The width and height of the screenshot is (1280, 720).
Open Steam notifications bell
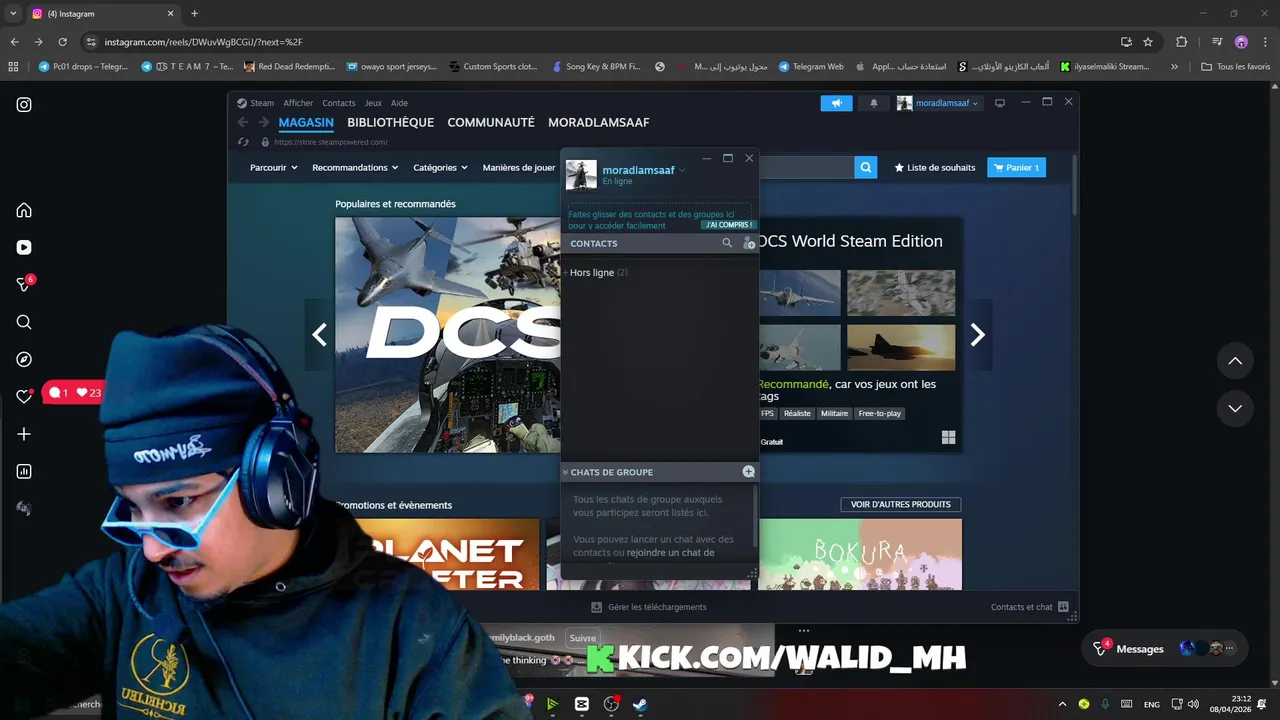[873, 103]
